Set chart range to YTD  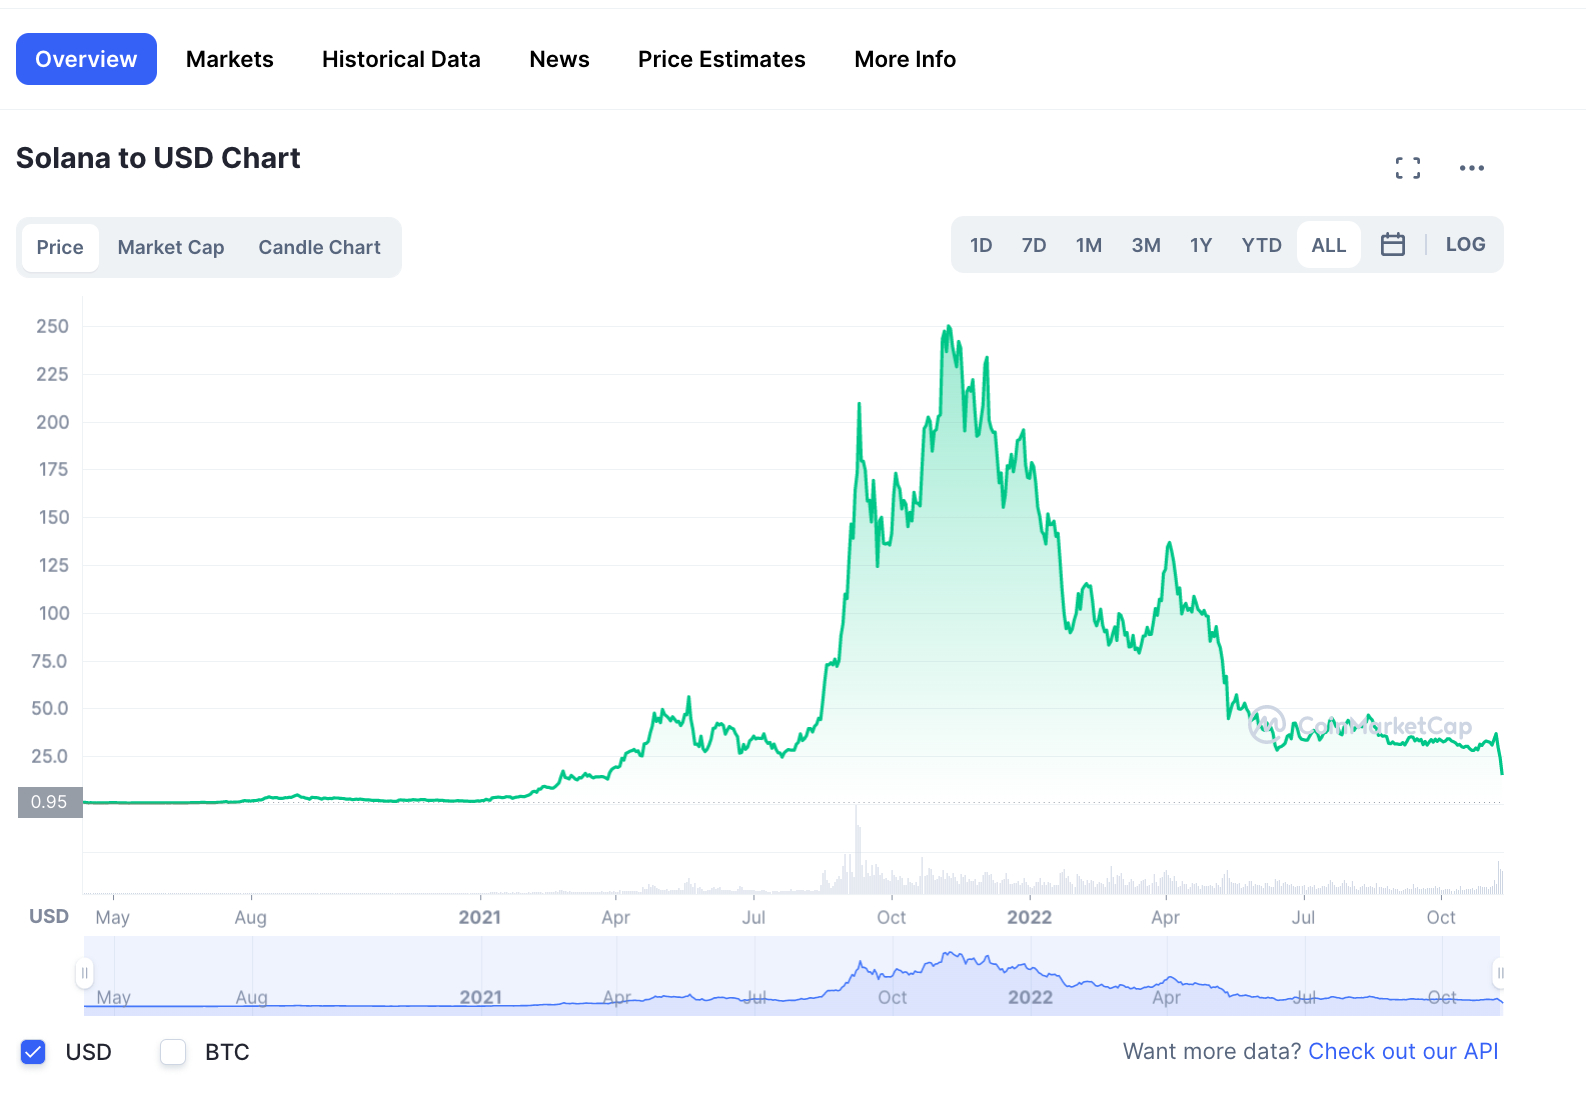(x=1261, y=245)
